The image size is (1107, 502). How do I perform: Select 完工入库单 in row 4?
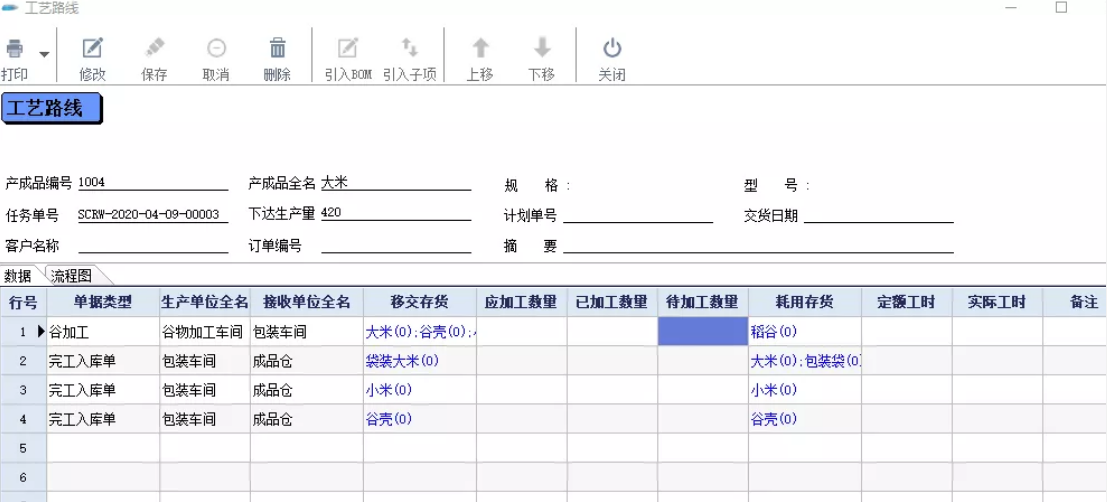click(x=103, y=419)
